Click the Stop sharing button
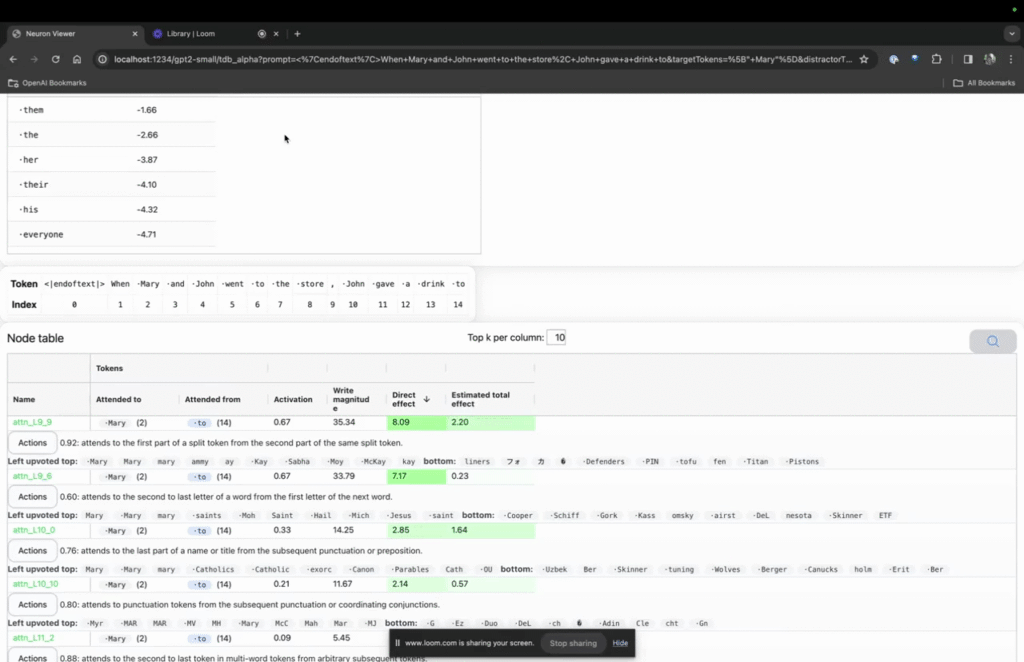The height and width of the screenshot is (662, 1024). 573,643
